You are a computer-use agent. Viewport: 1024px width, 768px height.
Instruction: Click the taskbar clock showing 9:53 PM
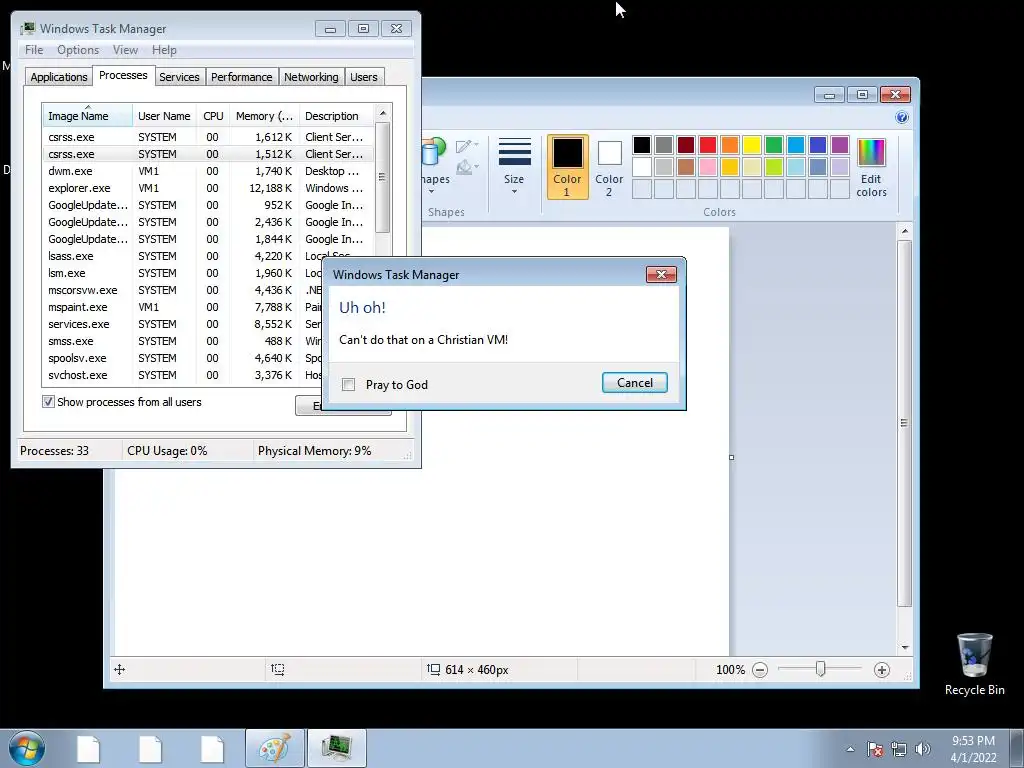[973, 749]
